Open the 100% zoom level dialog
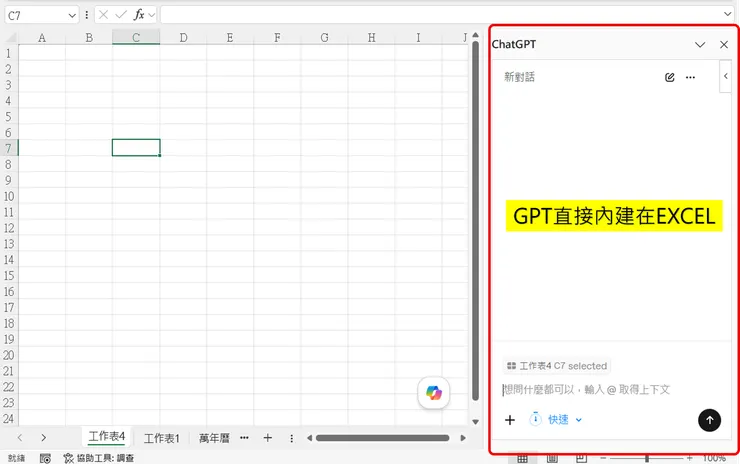Viewport: 740px width, 464px height. point(714,458)
